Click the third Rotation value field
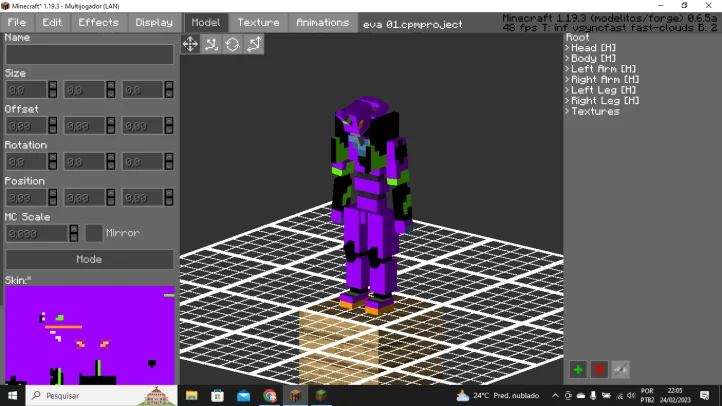The width and height of the screenshot is (722, 406). click(143, 162)
